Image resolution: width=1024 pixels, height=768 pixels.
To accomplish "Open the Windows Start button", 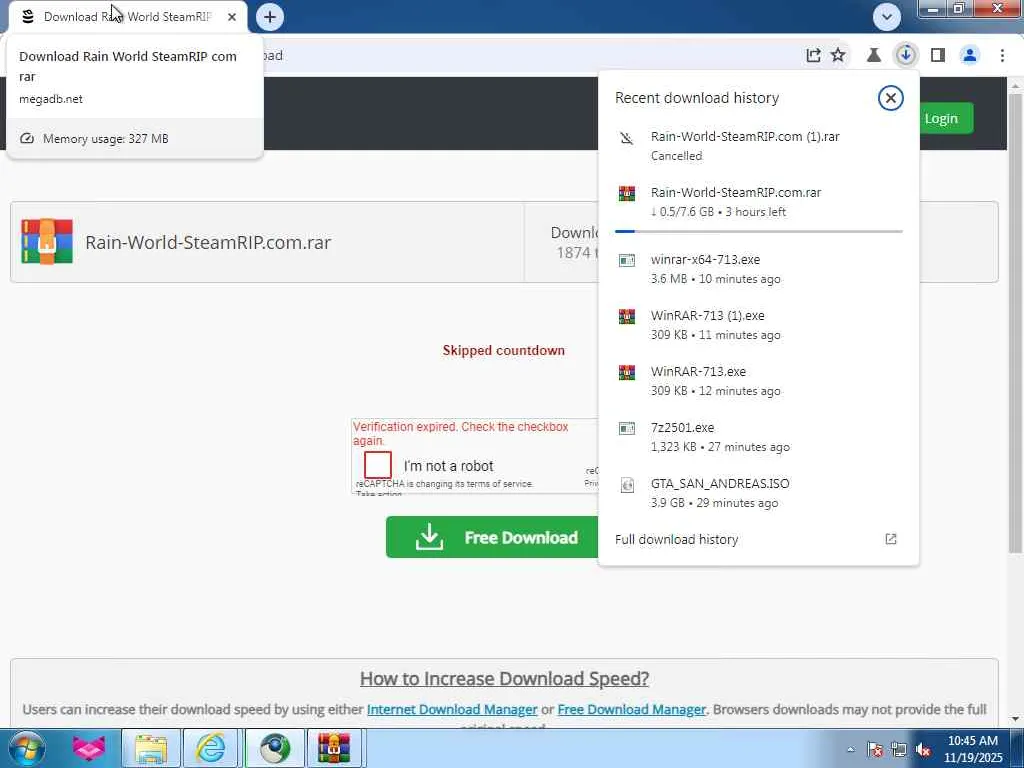I will (25, 748).
